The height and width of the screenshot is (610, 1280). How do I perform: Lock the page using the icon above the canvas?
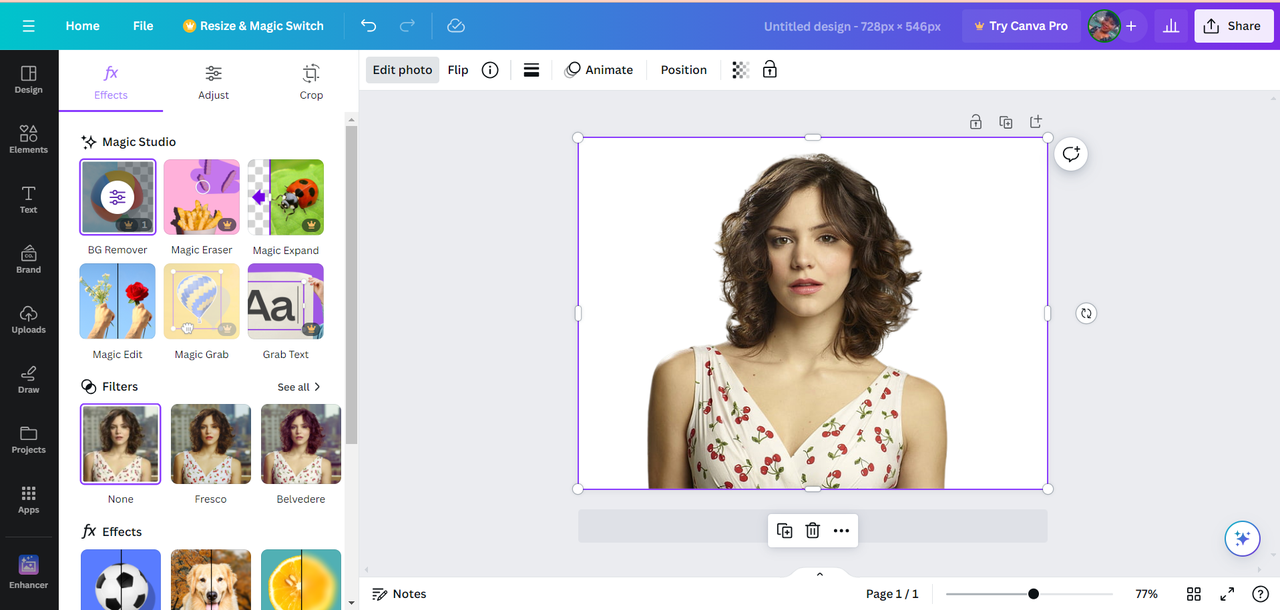pyautogui.click(x=975, y=122)
